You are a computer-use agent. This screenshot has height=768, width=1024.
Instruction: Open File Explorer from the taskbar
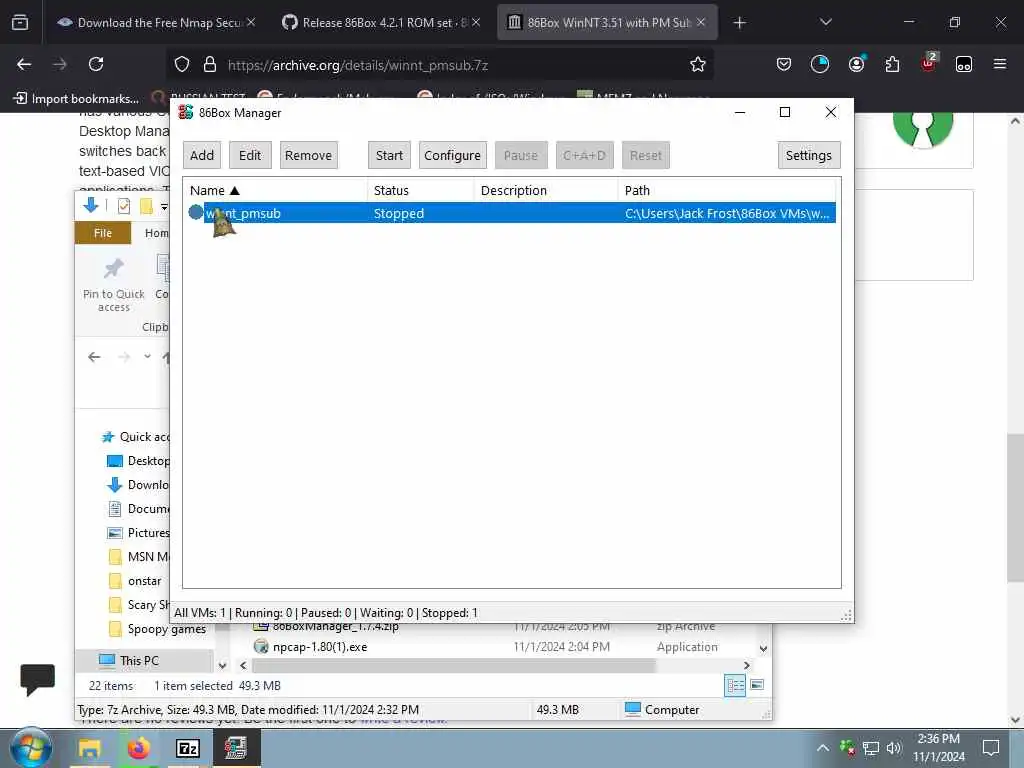pyautogui.click(x=89, y=748)
